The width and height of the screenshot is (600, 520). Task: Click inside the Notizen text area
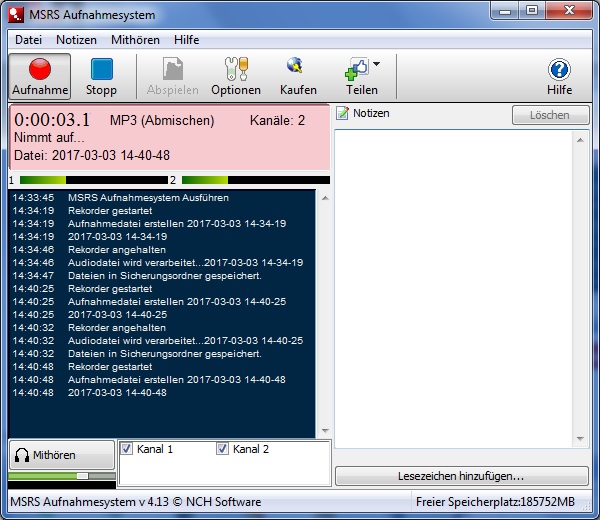[x=453, y=289]
